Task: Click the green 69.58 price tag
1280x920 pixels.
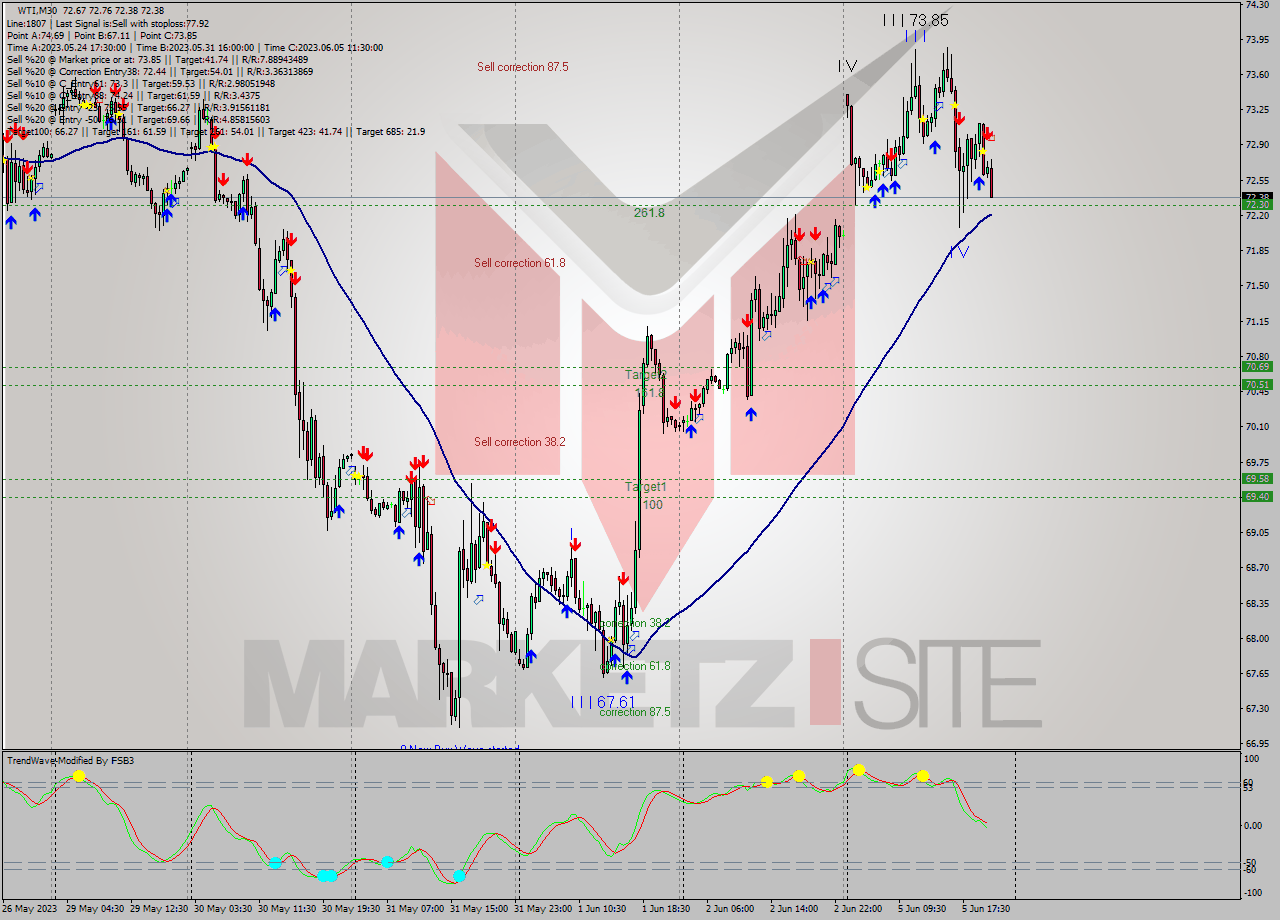Action: pos(1257,478)
